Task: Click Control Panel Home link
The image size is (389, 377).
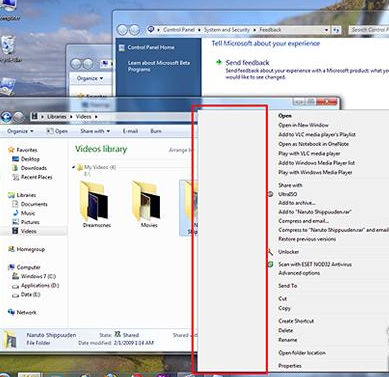Action: 151,47
